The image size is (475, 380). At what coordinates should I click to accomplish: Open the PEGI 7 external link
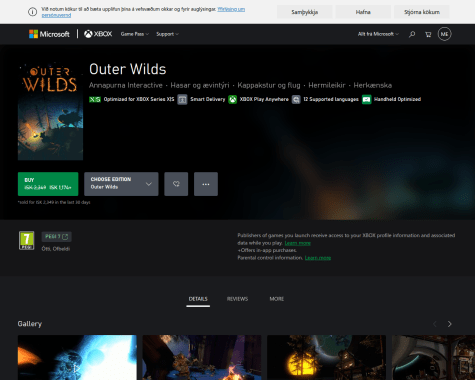tap(57, 237)
